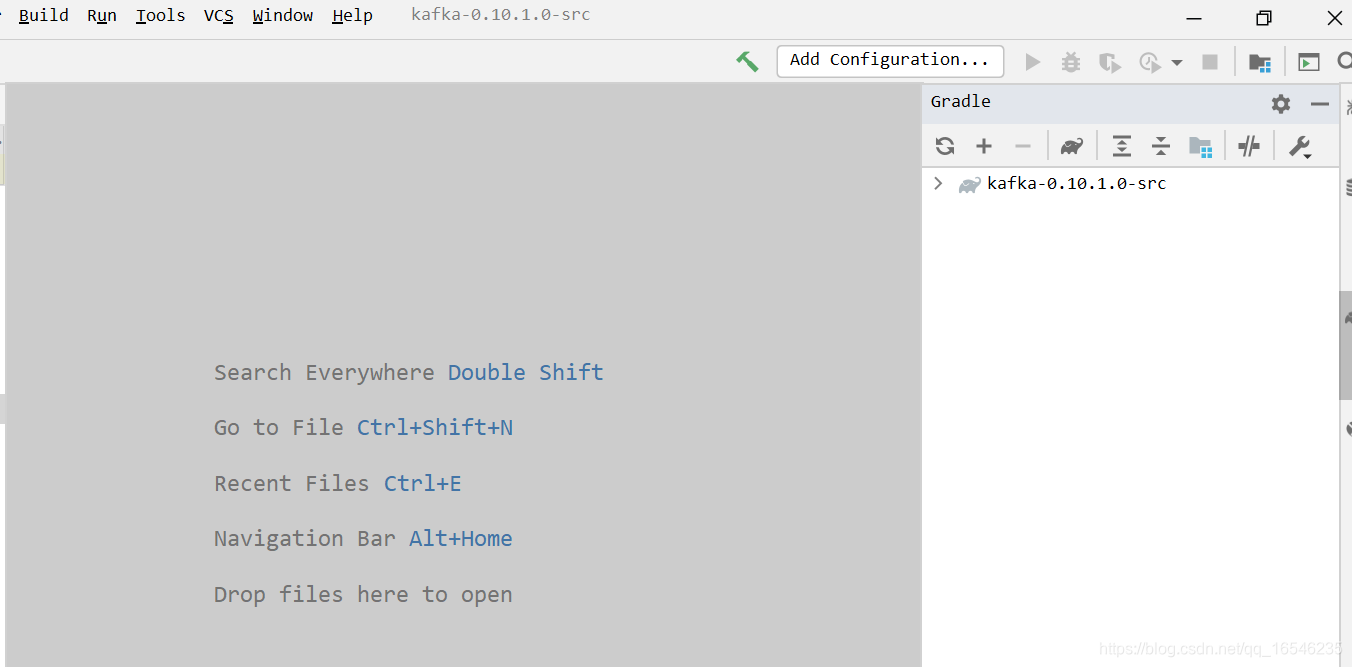
Task: Click the Gradle minus (unlink project) icon
Action: 1022,146
